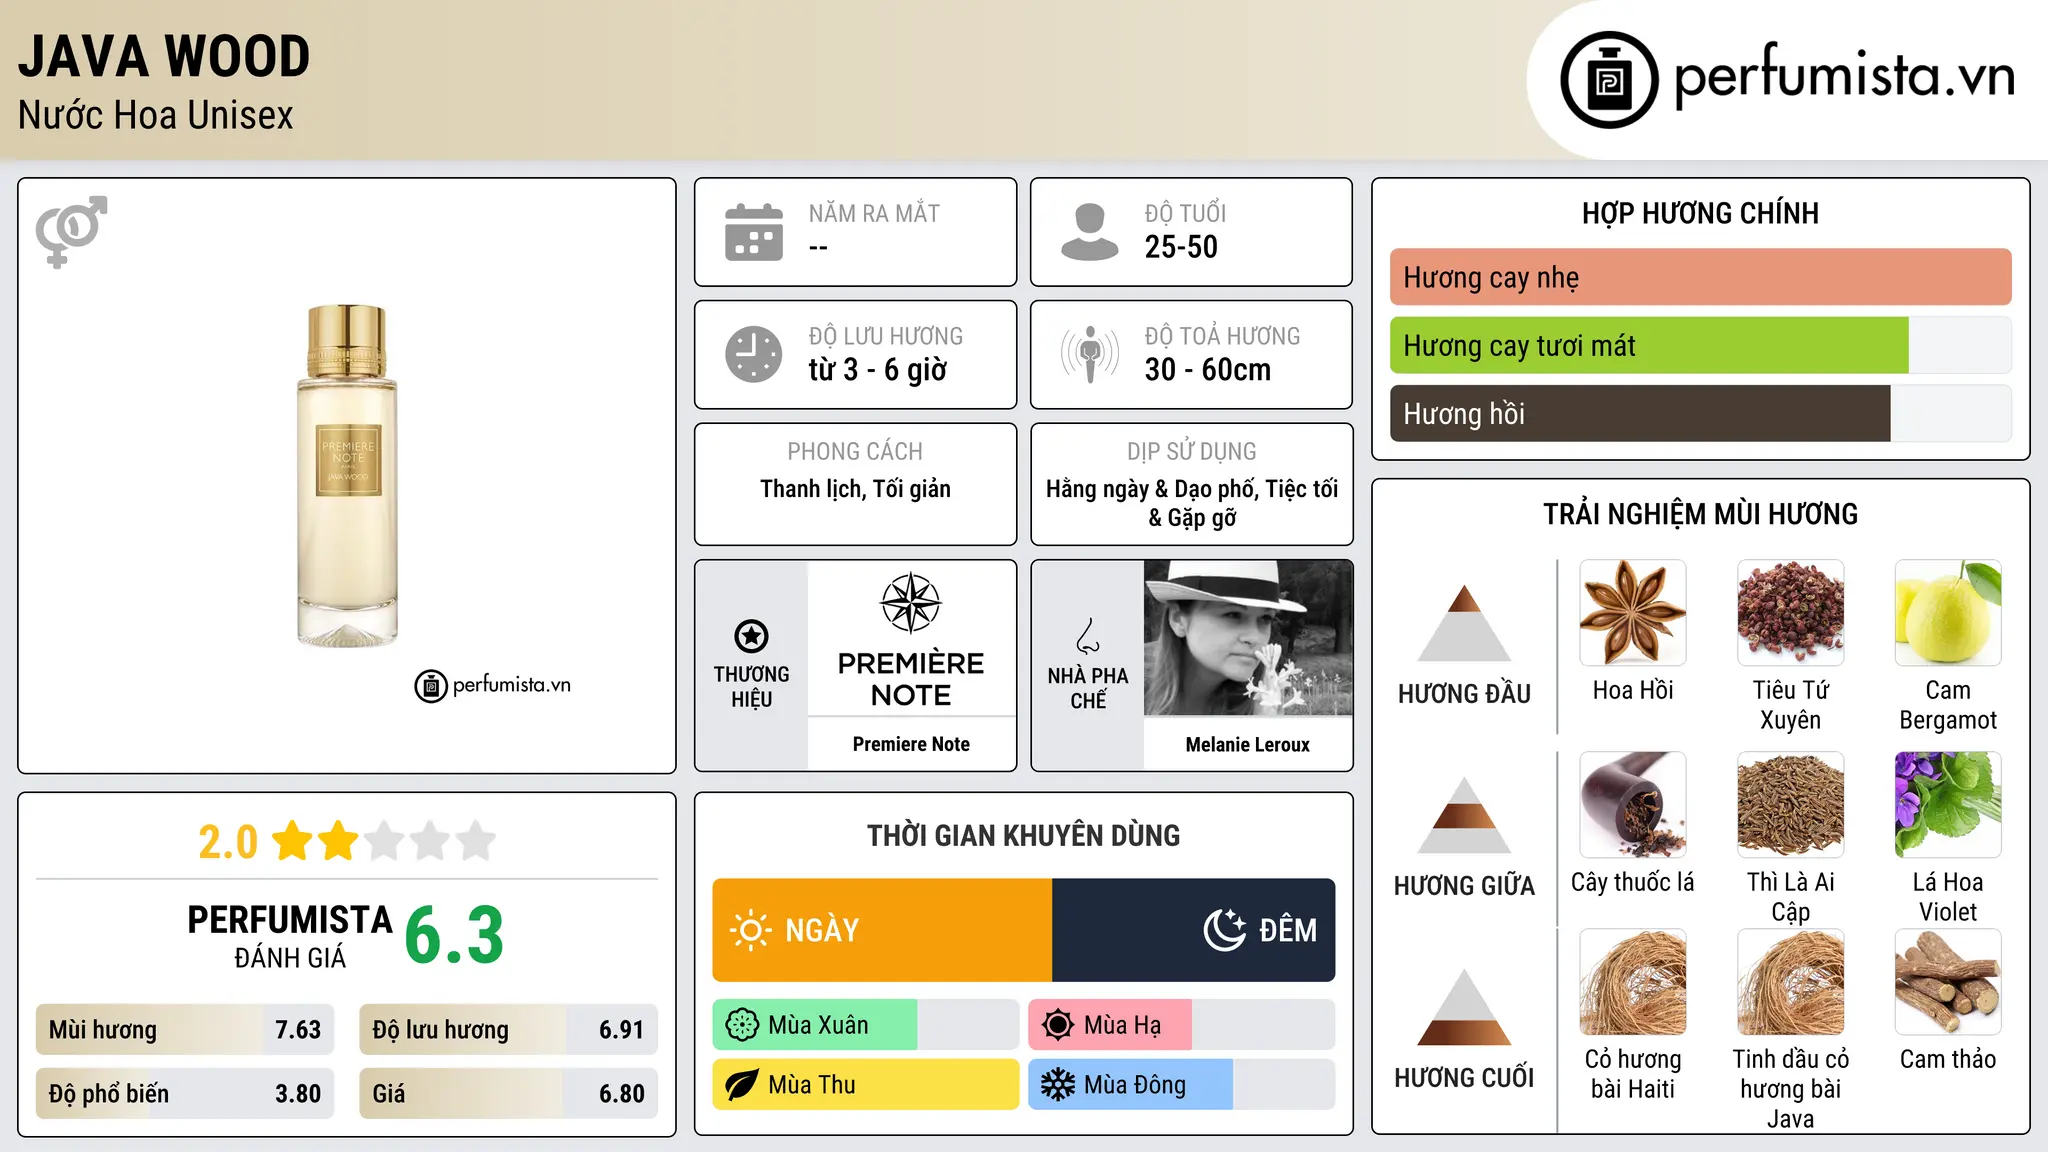Click the Độ phổ biến 3.80 score bar
The height and width of the screenshot is (1152, 2048).
tap(185, 1094)
